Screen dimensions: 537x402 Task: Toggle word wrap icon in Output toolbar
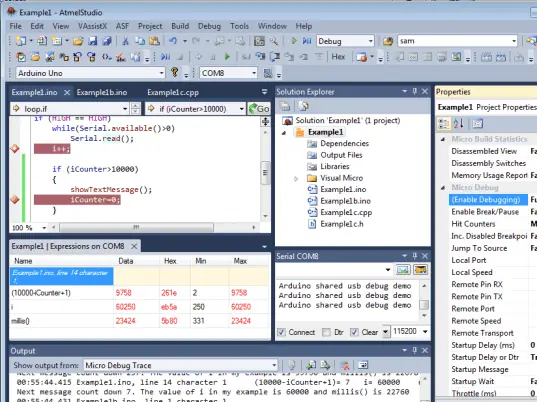point(363,365)
